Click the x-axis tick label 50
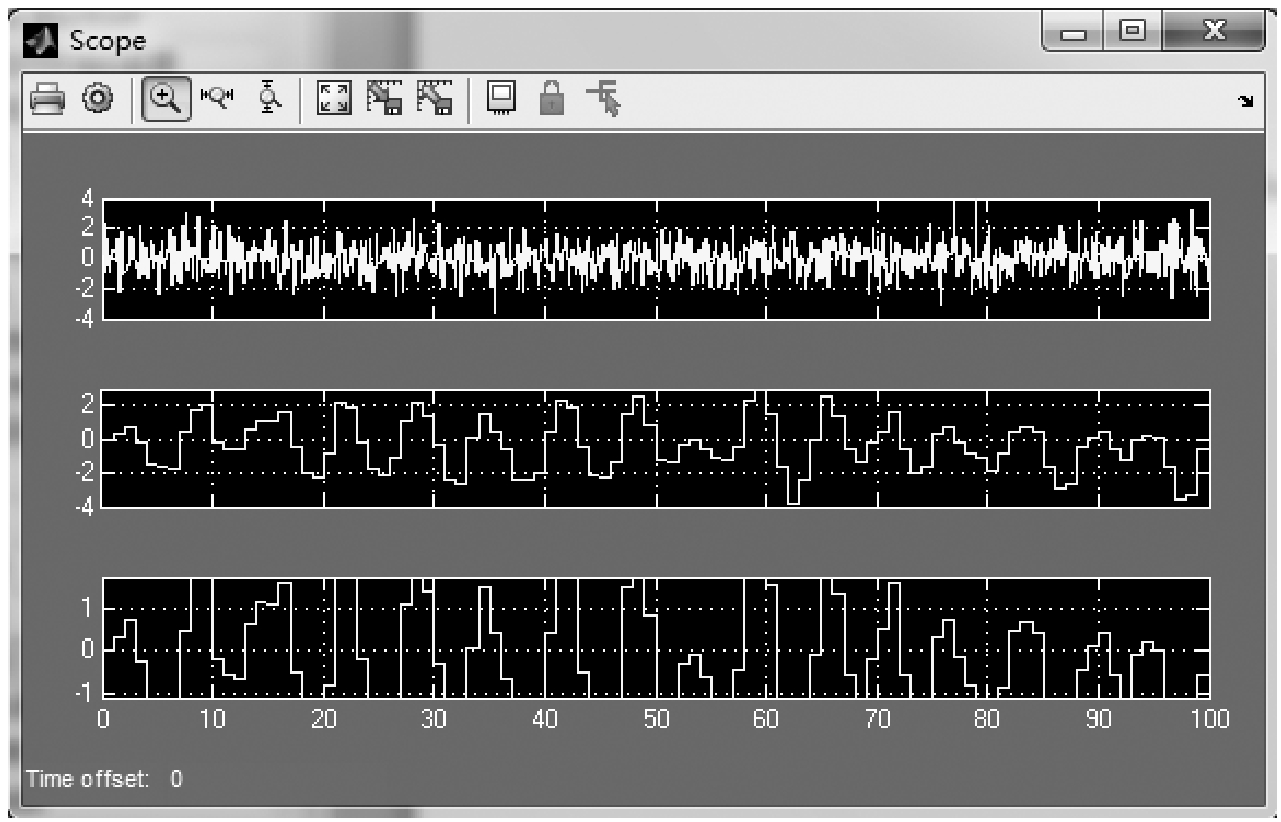This screenshot has height=822, width=1281. 655,720
